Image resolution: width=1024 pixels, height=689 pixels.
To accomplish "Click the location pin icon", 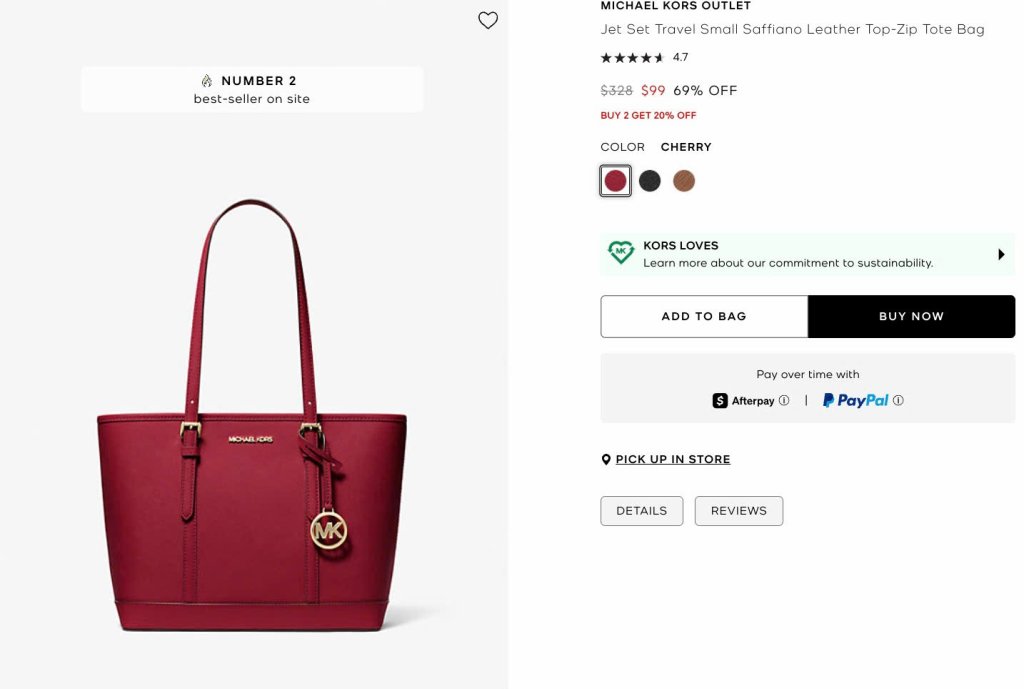I will pos(606,460).
